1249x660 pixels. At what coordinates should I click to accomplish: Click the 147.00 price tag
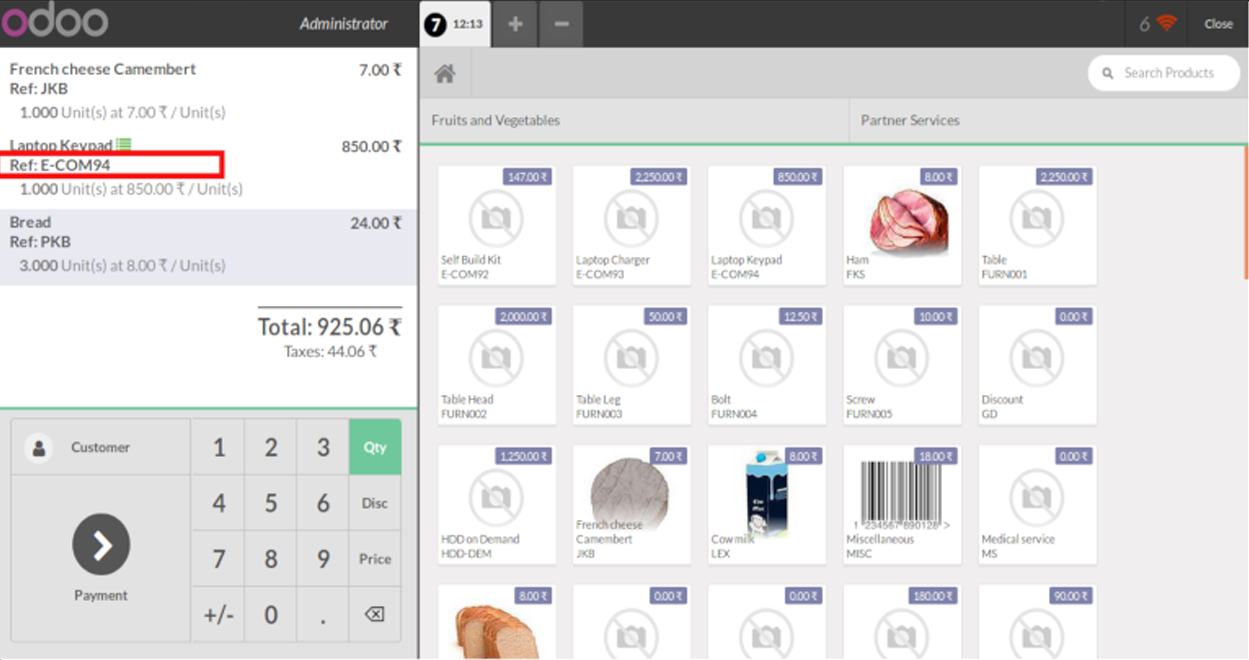(x=529, y=177)
